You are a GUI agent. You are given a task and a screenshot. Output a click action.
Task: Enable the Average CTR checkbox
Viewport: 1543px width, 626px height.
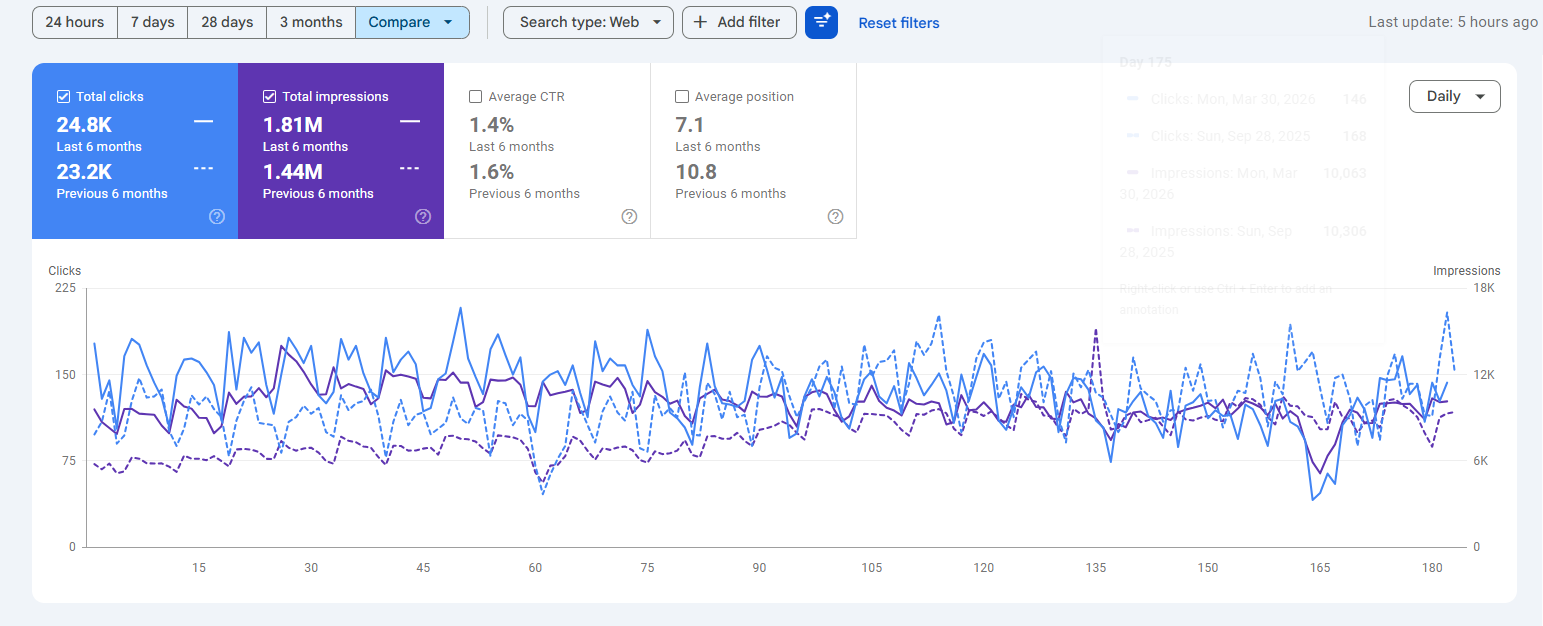coord(476,97)
